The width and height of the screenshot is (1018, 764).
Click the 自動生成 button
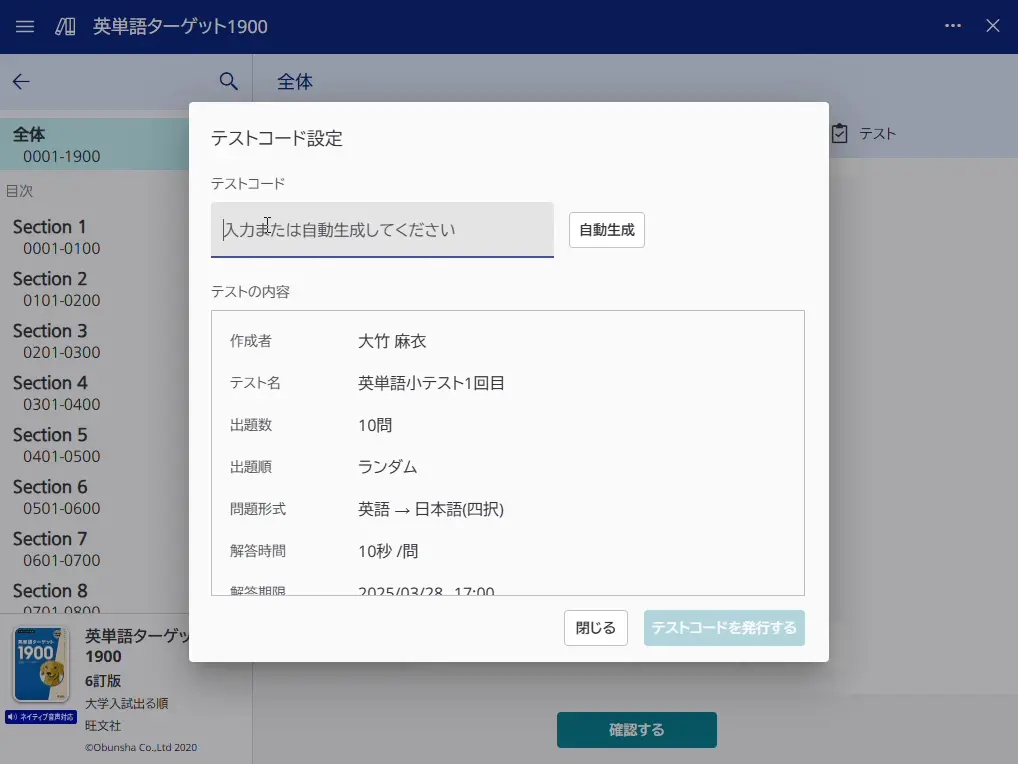click(x=606, y=229)
